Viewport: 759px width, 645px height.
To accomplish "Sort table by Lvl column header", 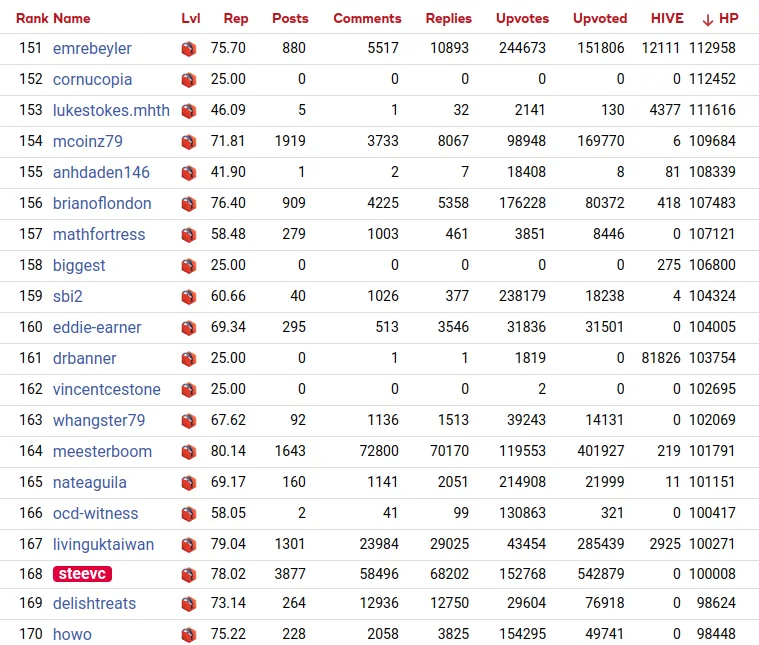I will pos(191,18).
